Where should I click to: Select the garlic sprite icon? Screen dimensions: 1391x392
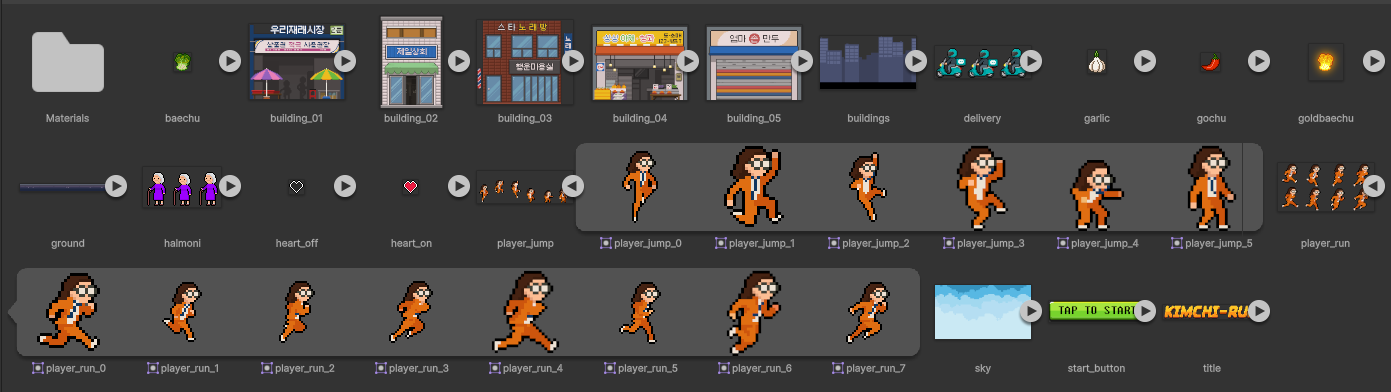point(1097,62)
